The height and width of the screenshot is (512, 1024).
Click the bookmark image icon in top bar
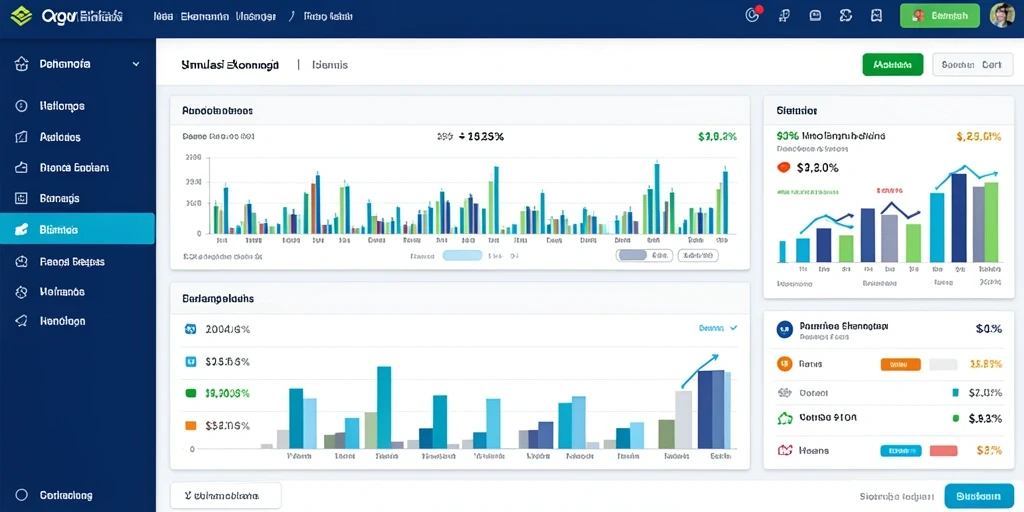coord(876,16)
